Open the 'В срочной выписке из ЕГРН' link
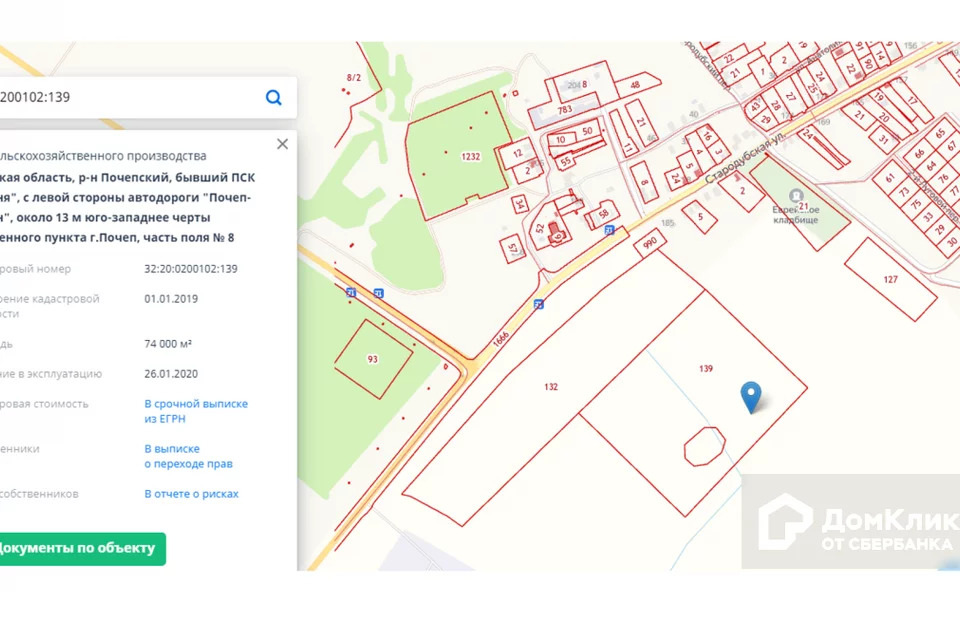960x640 pixels. point(196,411)
